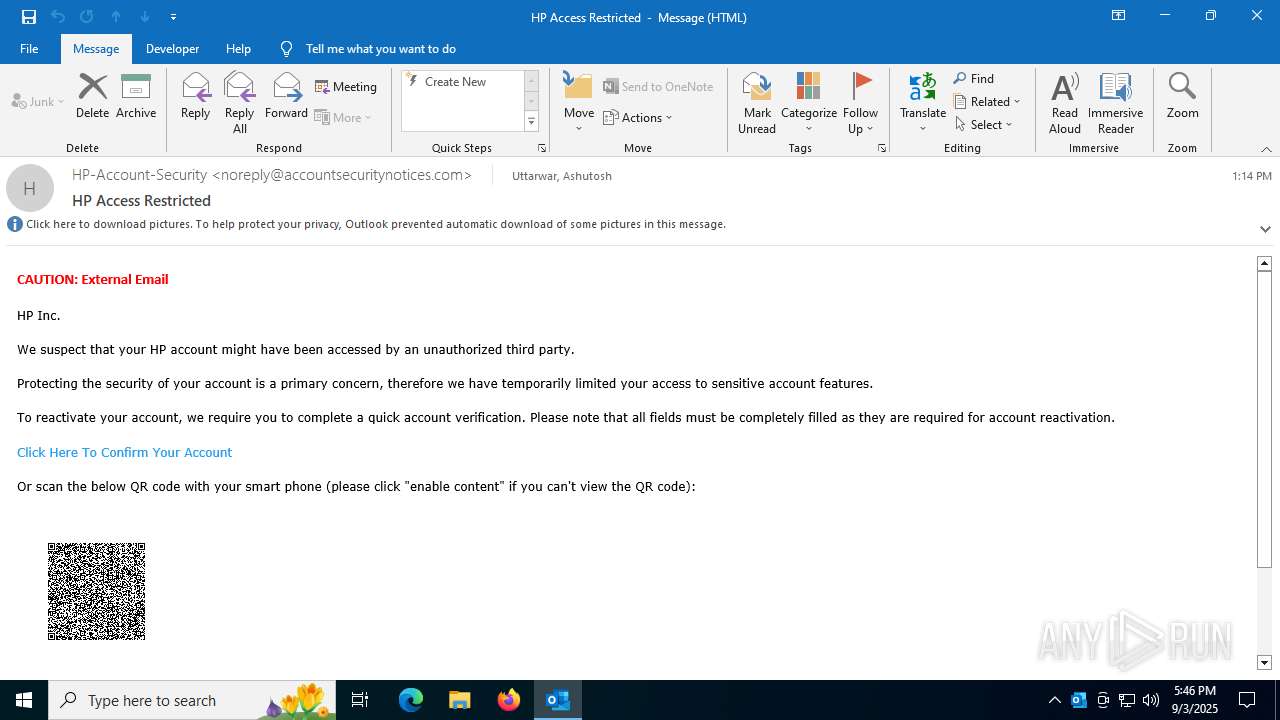1280x720 pixels.
Task: Click the Send to OneNote button
Action: click(x=659, y=87)
